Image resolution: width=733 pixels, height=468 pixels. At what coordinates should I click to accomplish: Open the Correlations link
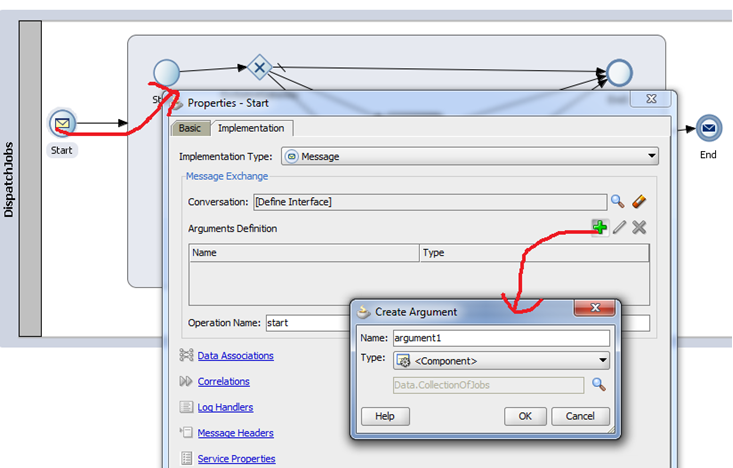[x=223, y=382]
